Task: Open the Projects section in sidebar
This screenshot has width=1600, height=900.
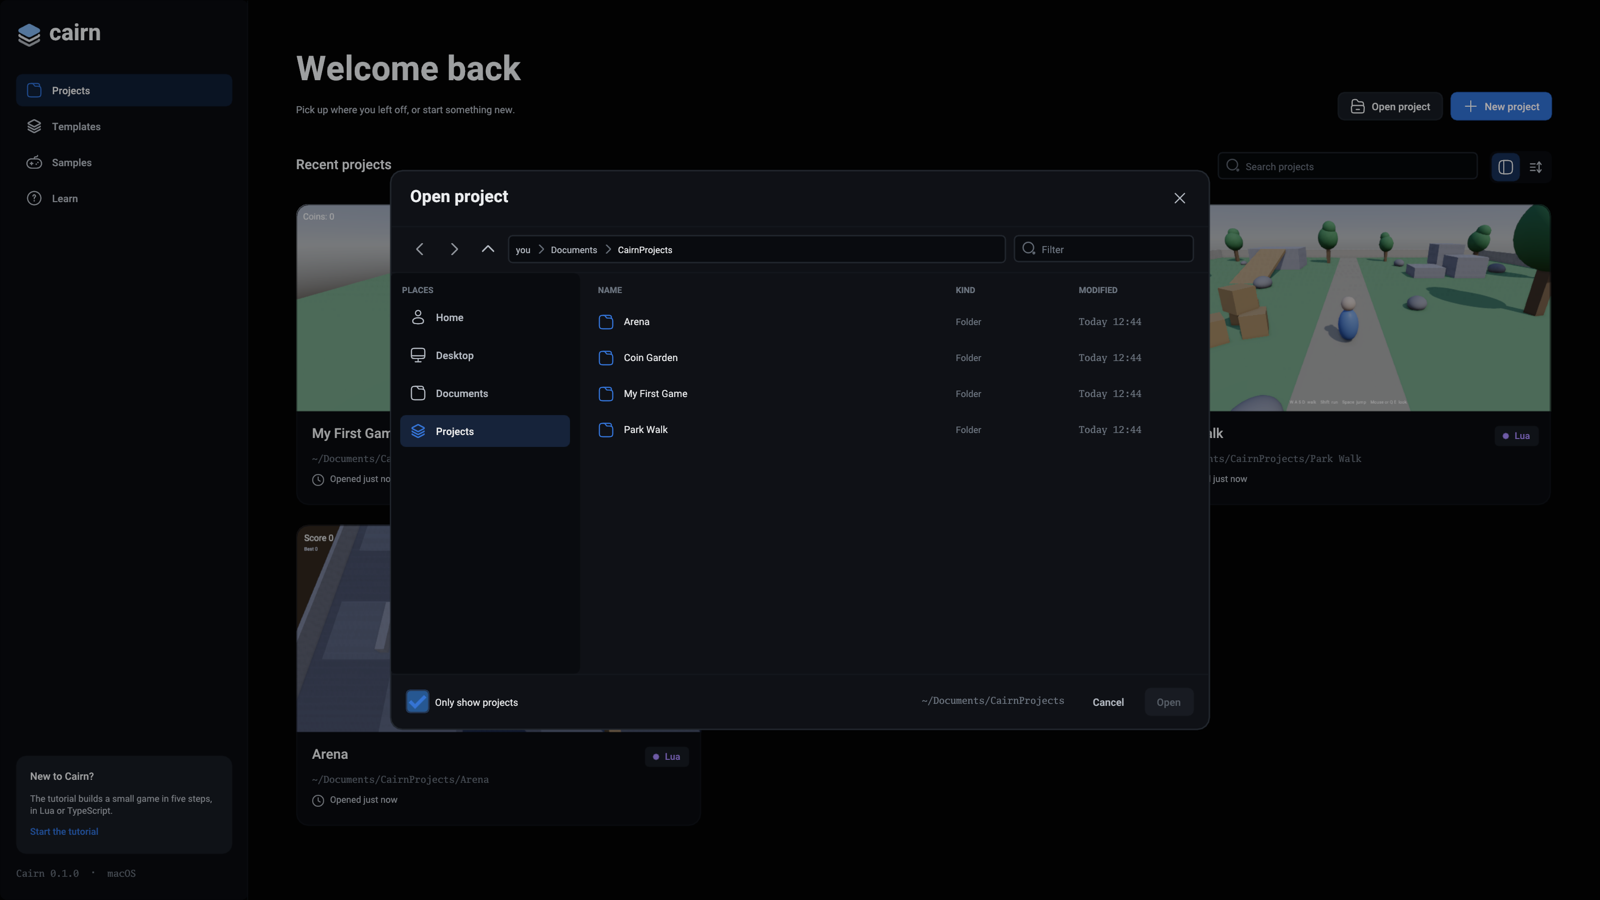Action: point(124,90)
